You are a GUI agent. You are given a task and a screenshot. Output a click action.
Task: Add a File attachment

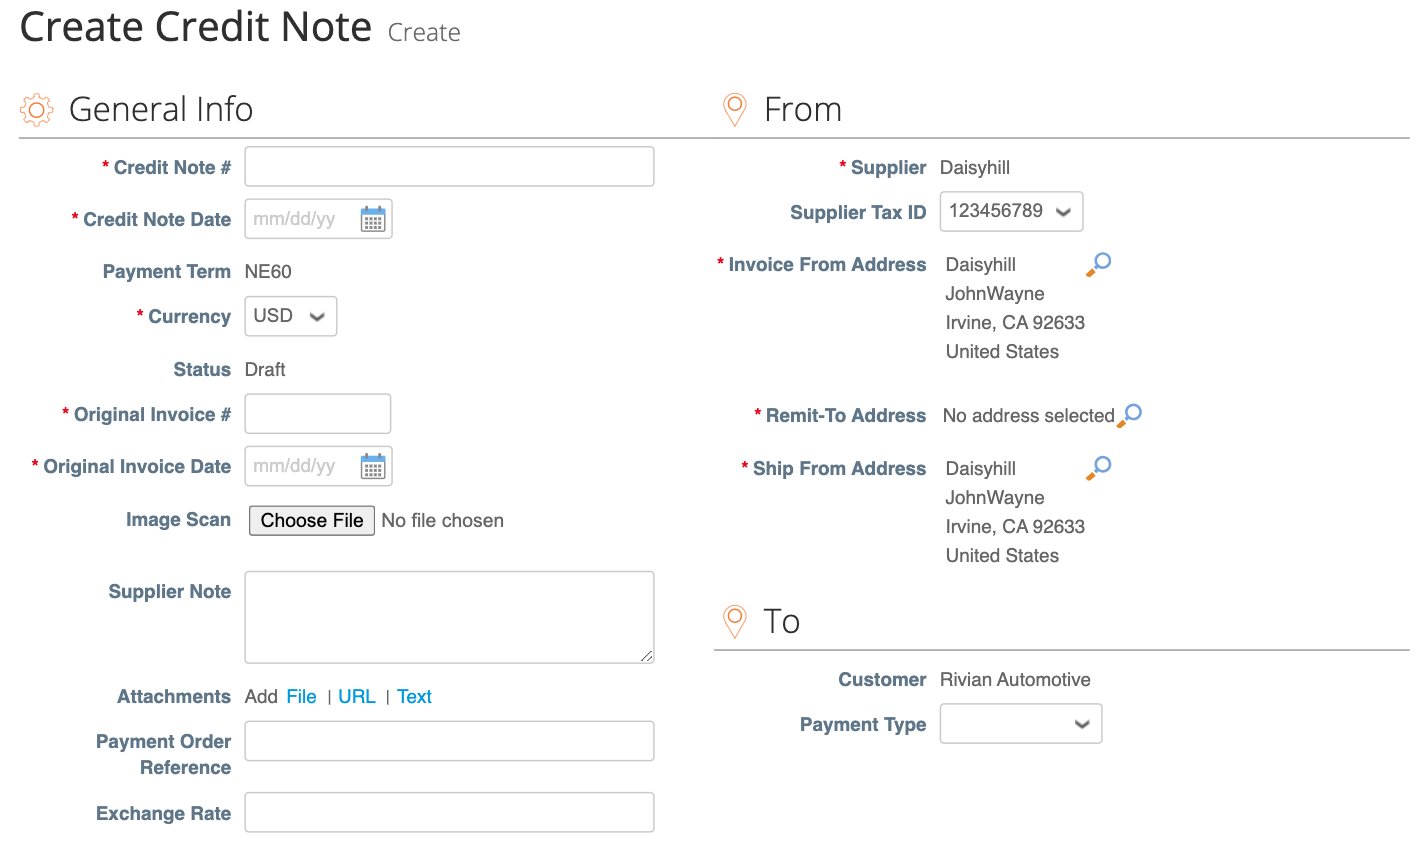point(302,696)
